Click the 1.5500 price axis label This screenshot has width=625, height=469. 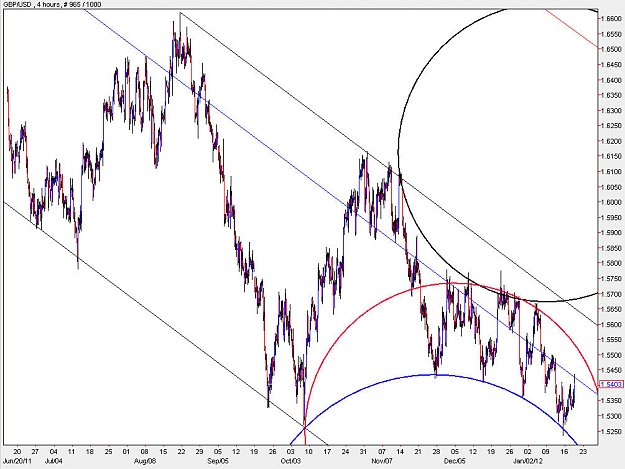point(612,355)
